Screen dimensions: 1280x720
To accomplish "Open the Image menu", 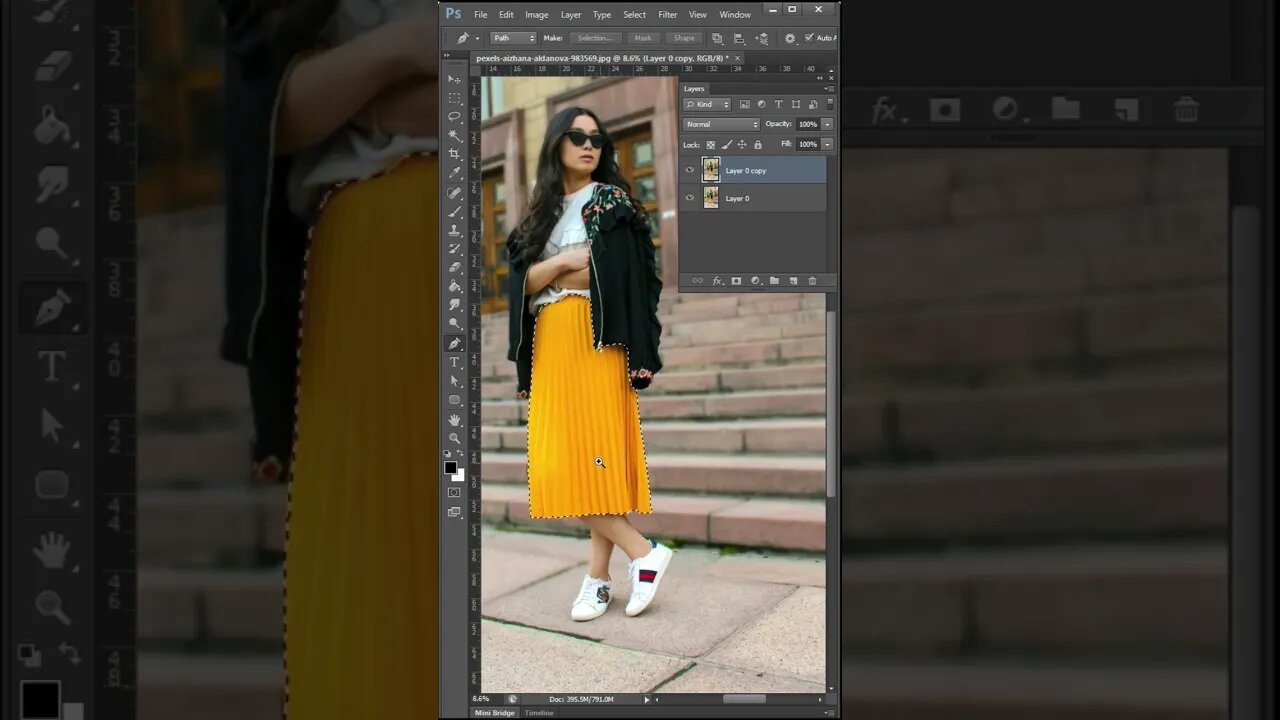I will point(537,14).
